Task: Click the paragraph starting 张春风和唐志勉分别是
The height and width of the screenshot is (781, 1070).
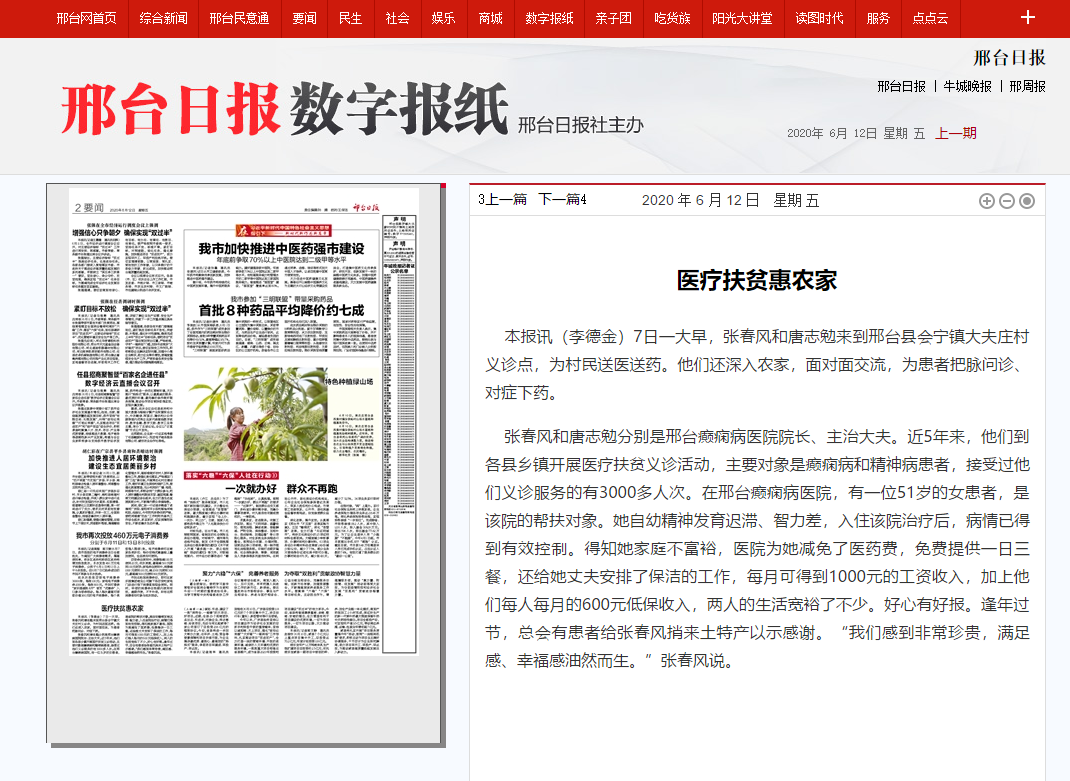Action: click(757, 548)
